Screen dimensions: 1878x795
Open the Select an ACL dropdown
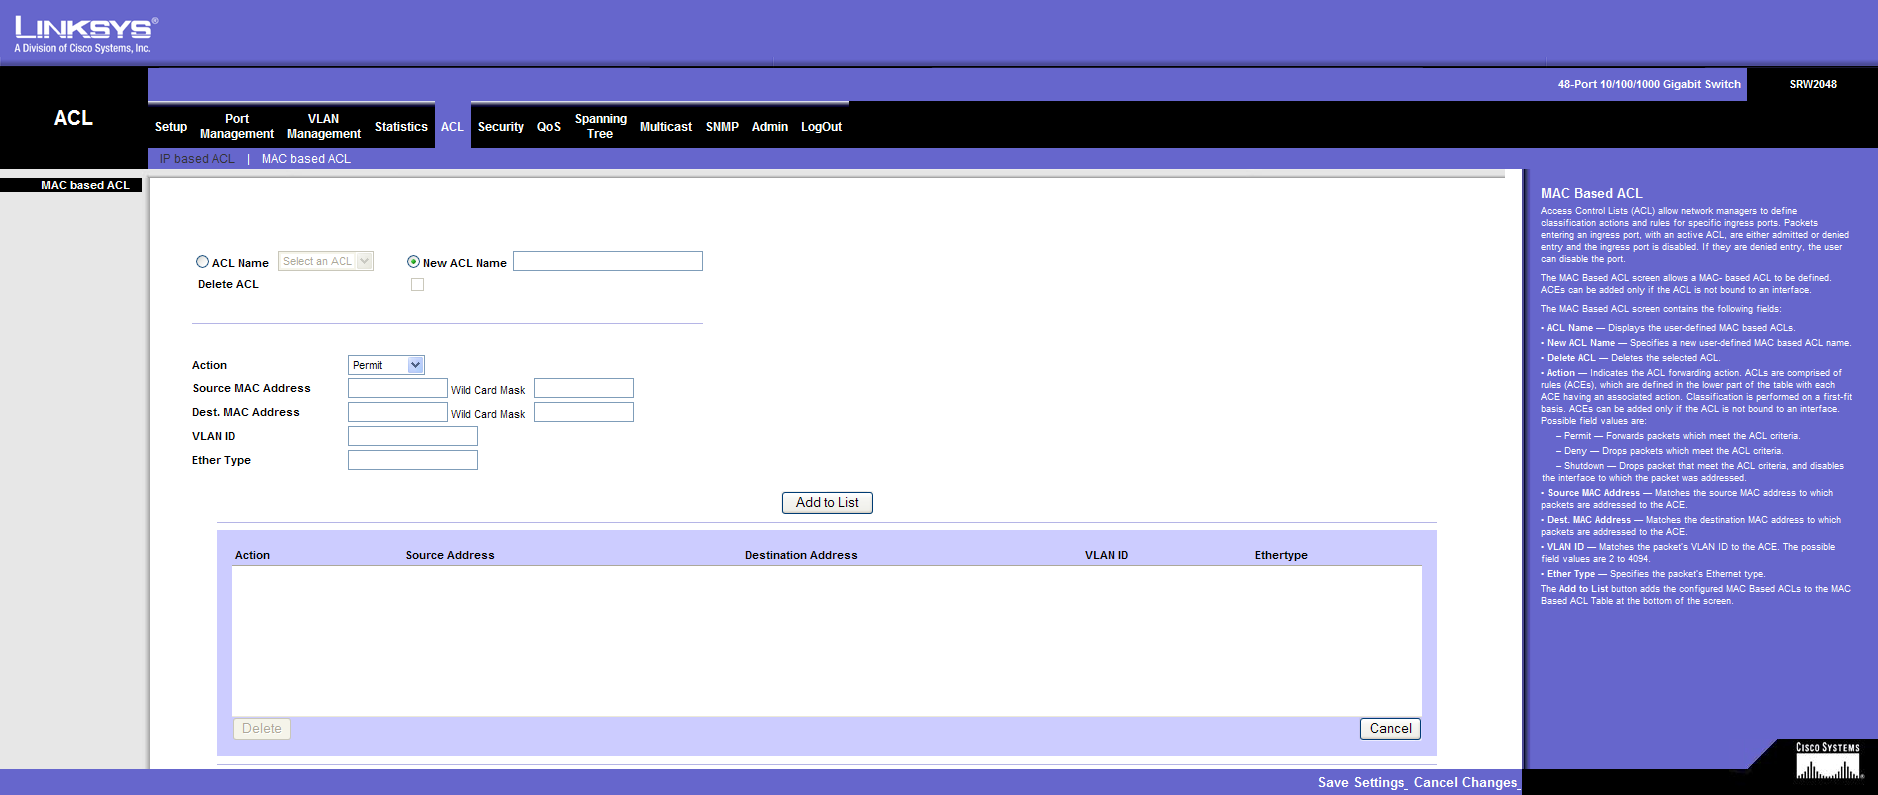click(326, 262)
